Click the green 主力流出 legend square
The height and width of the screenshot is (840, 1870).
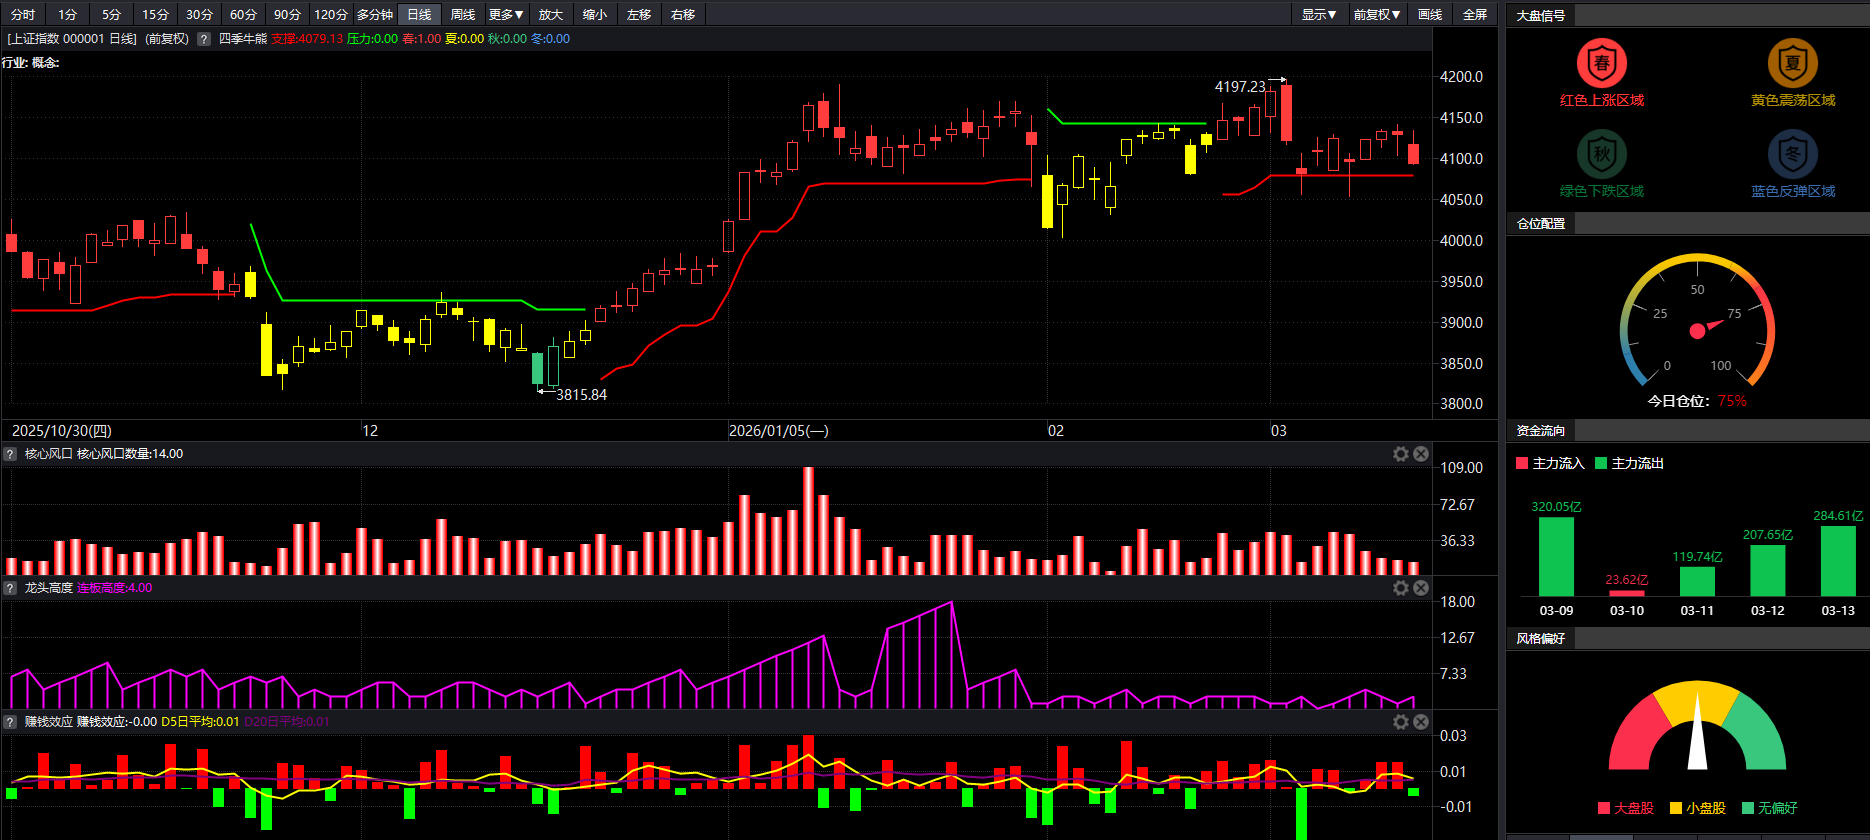(x=1601, y=463)
